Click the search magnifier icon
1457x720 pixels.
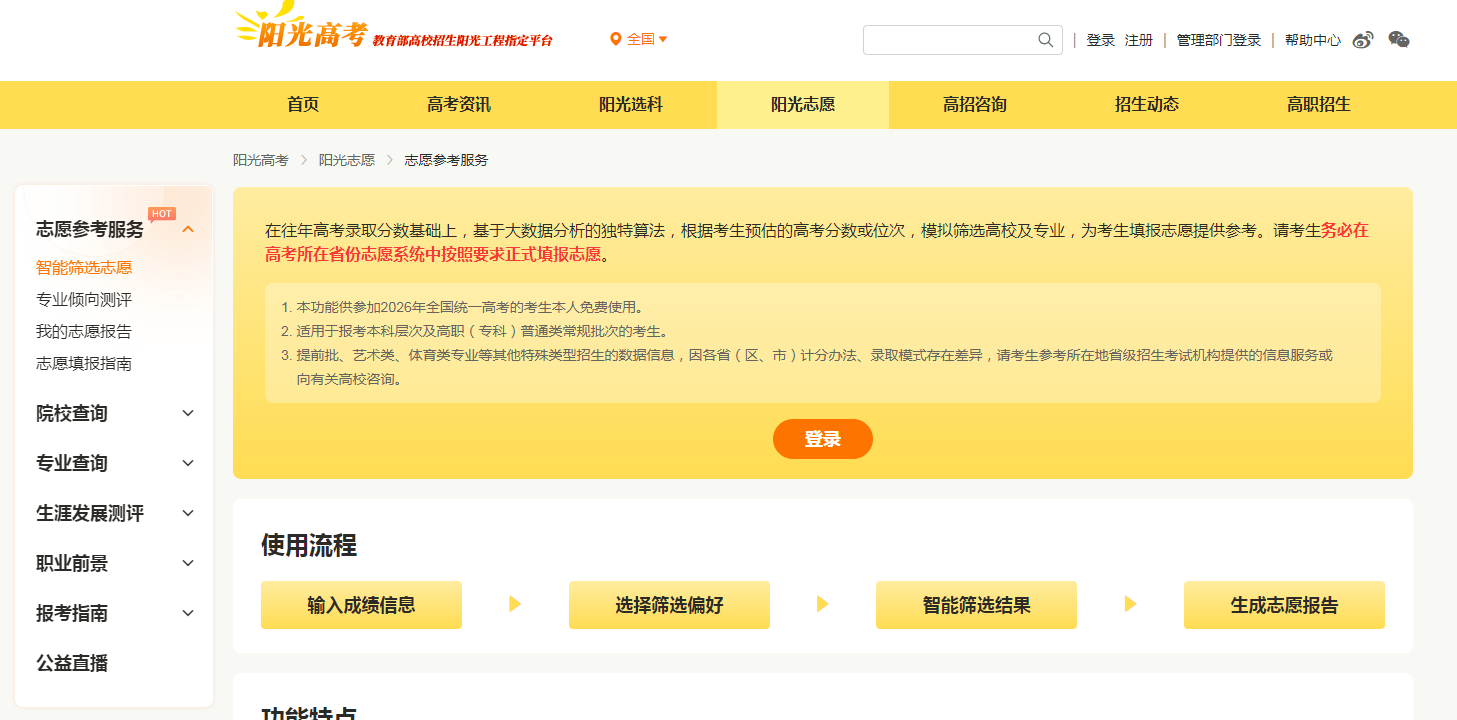[x=1046, y=40]
